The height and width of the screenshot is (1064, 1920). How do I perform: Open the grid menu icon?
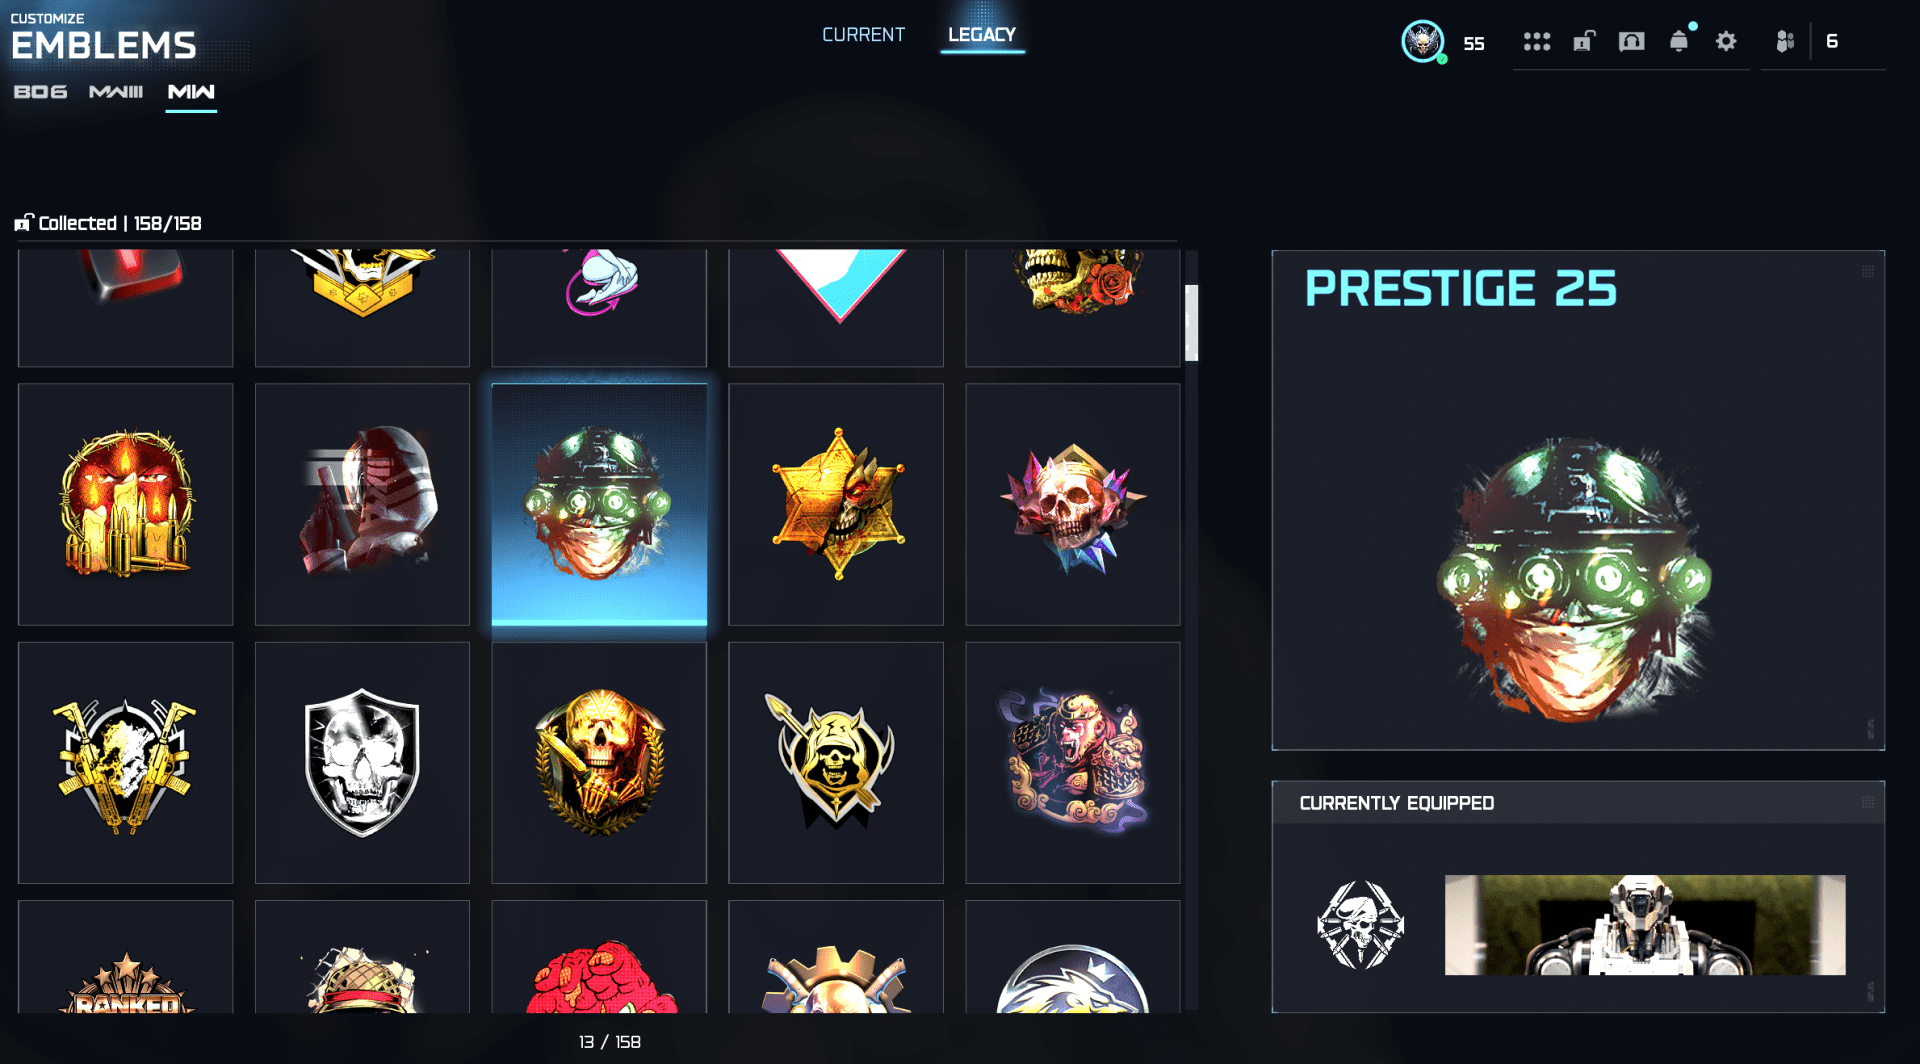click(1536, 41)
